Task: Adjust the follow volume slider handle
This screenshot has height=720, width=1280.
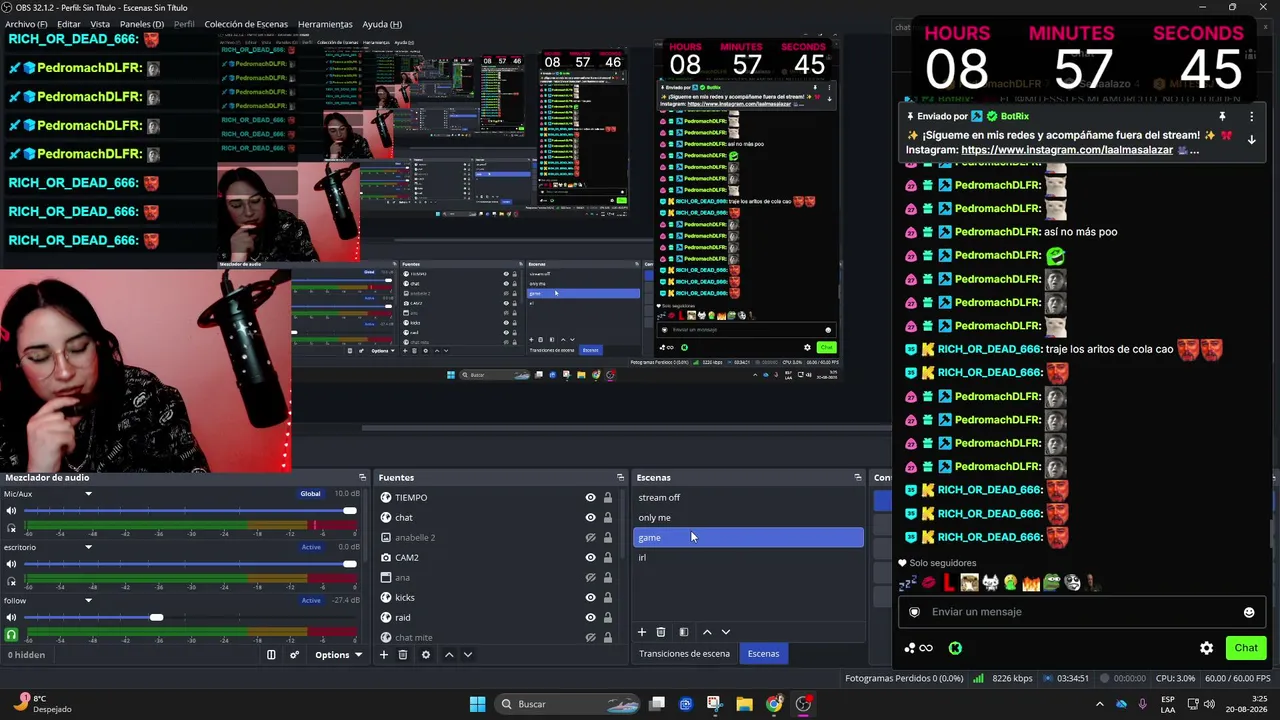Action: tap(156, 617)
